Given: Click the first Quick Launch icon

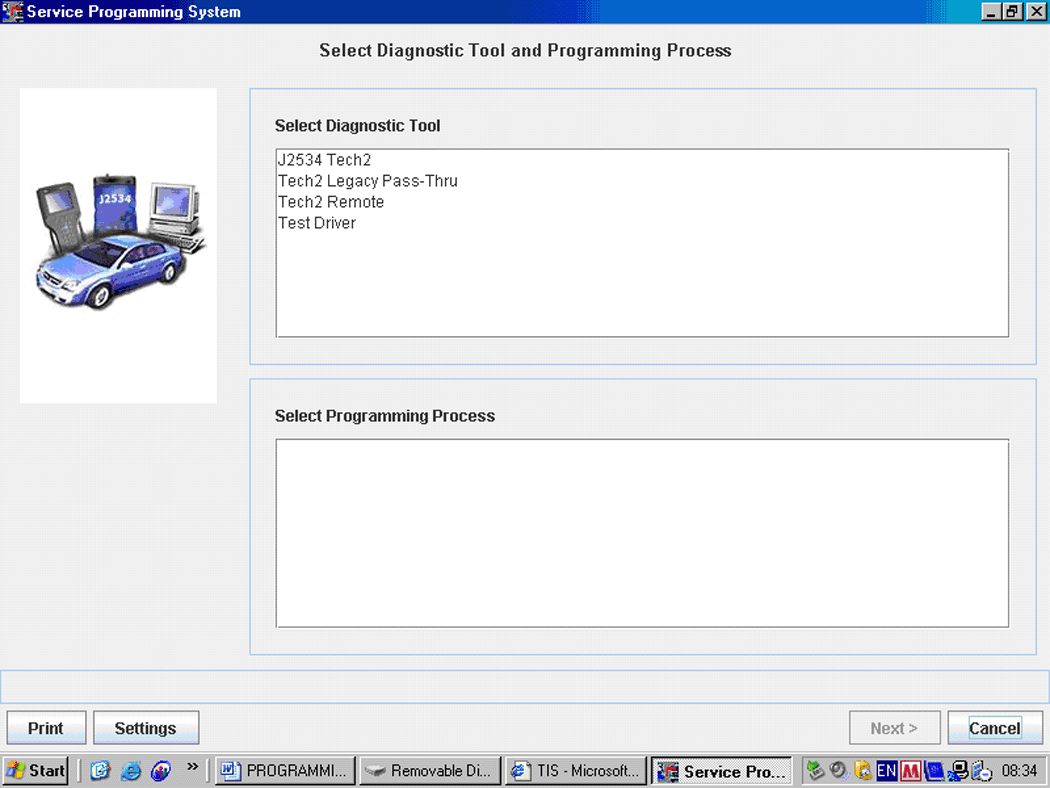Looking at the screenshot, I should tap(100, 771).
